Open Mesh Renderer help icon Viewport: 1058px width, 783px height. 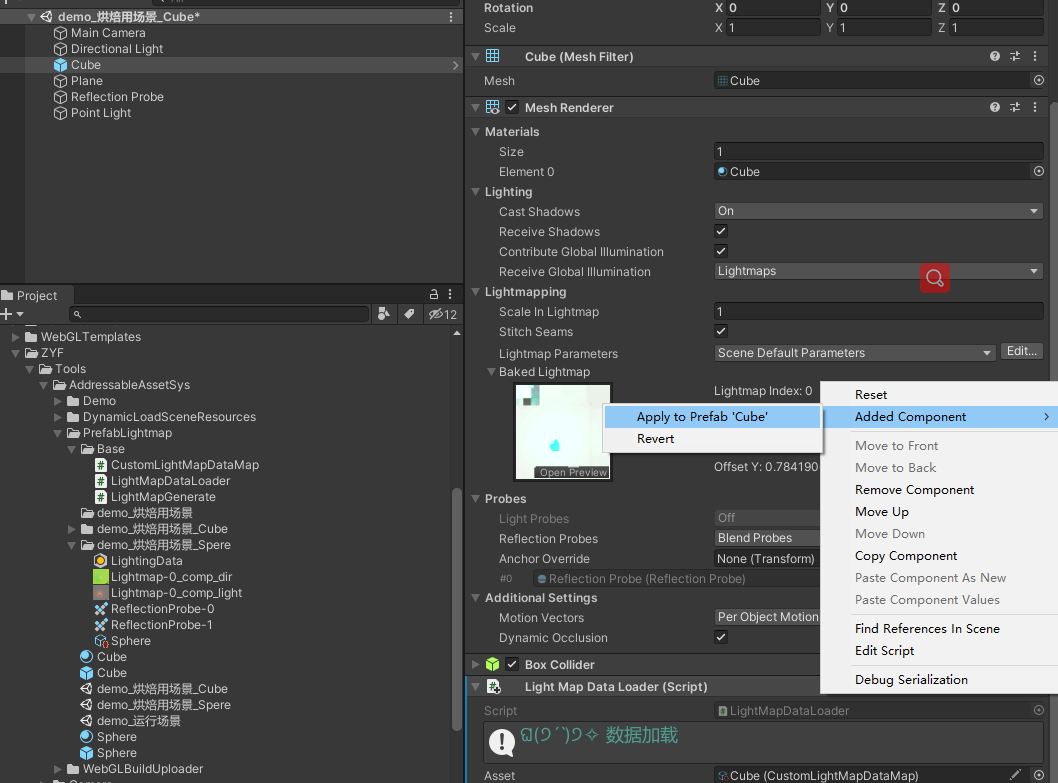click(995, 107)
